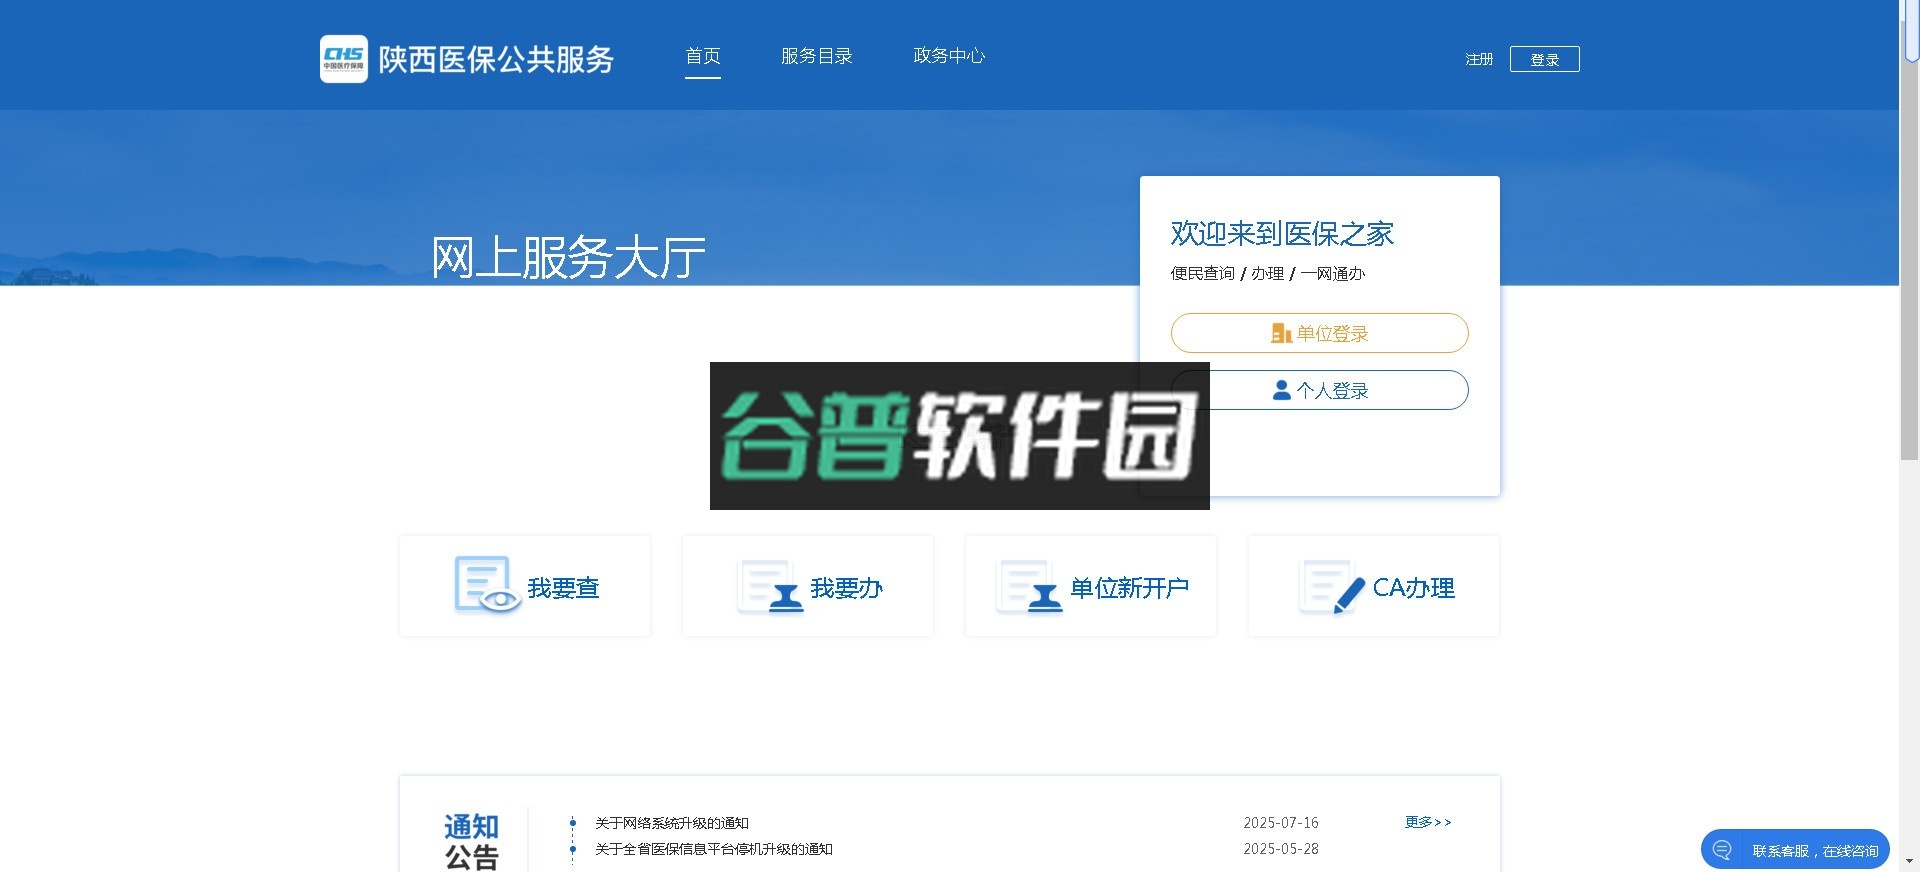Open the 首页 navigation tab
The height and width of the screenshot is (872, 1920).
coord(702,56)
